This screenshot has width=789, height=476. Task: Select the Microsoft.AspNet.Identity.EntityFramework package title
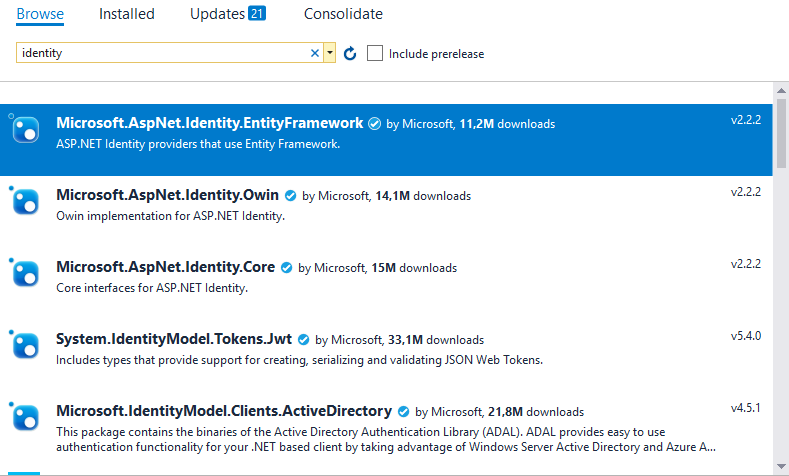point(209,123)
